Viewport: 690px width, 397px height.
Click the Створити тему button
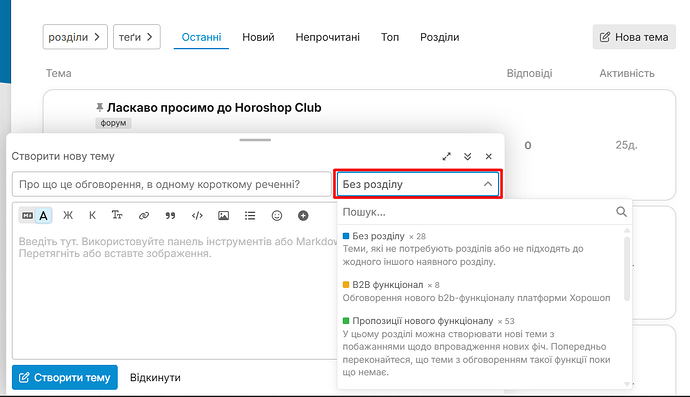pos(65,377)
